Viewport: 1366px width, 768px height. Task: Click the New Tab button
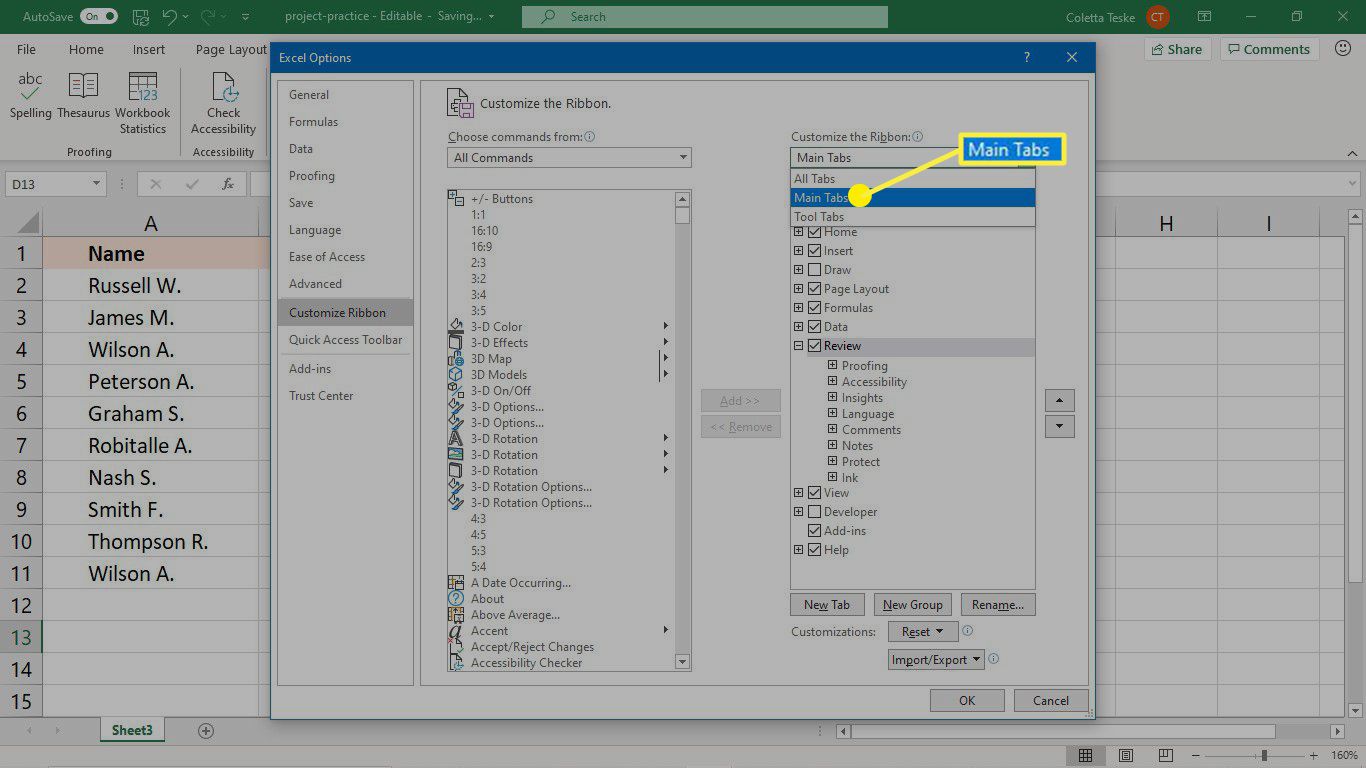[x=827, y=605]
